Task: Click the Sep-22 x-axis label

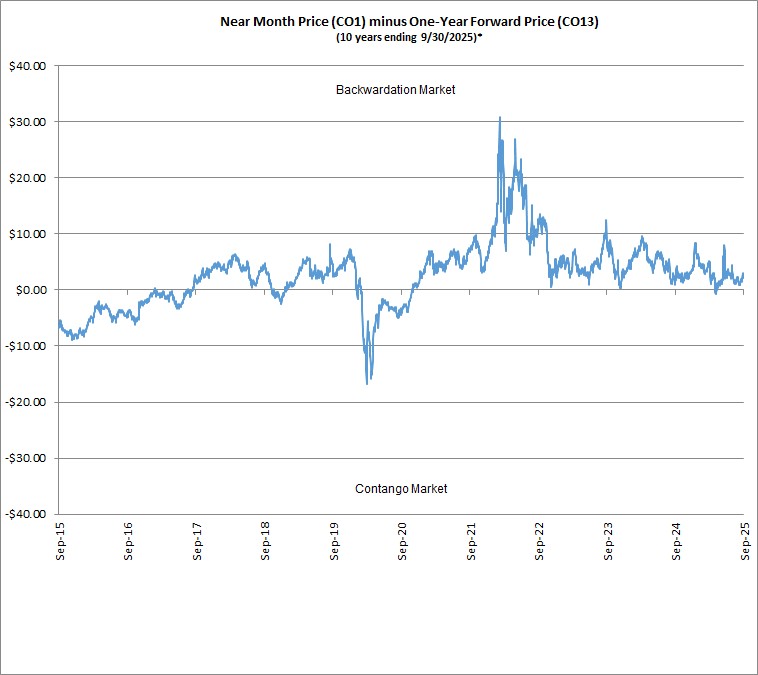Action: 539,542
